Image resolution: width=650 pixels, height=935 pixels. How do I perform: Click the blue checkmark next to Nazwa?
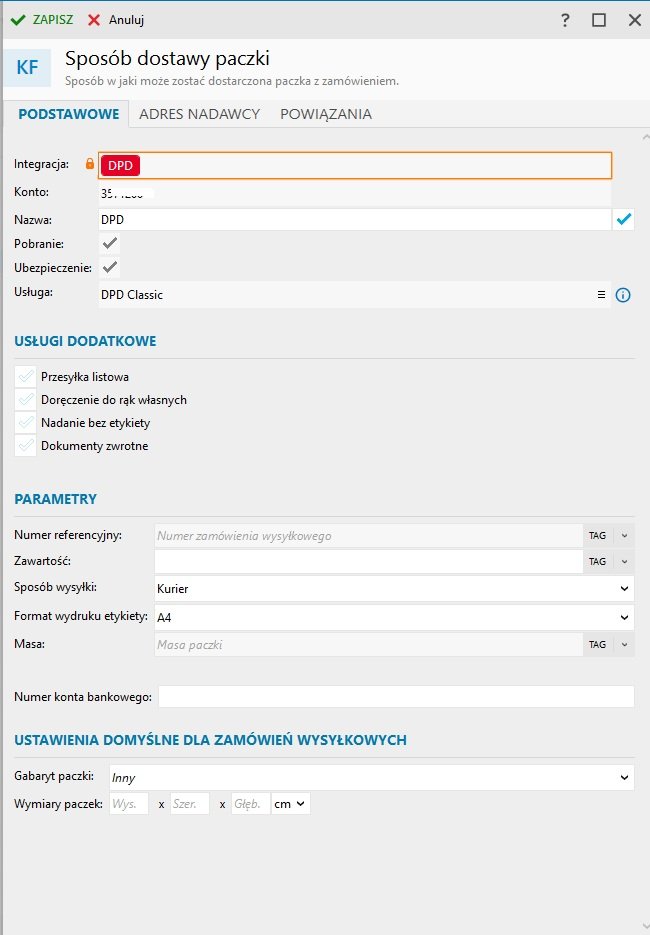[624, 219]
